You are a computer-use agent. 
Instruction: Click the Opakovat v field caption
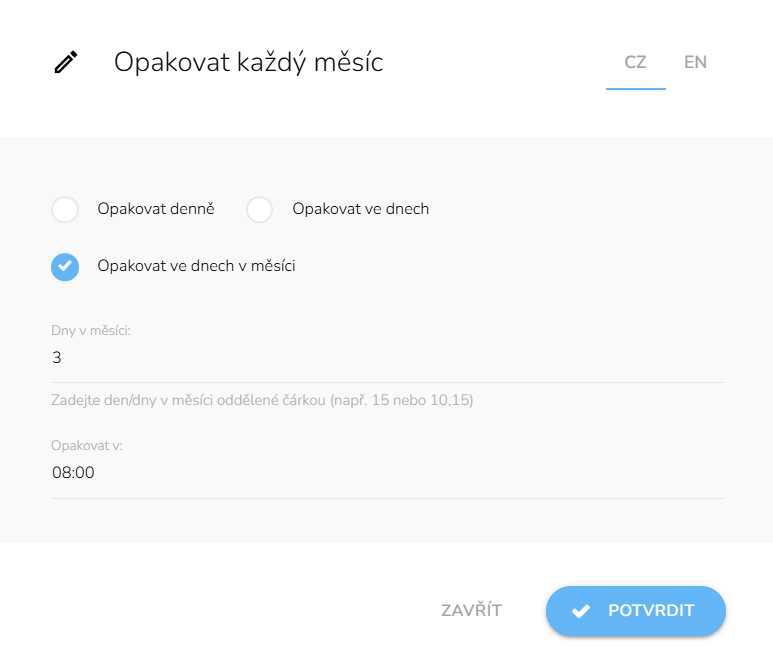click(x=86, y=446)
